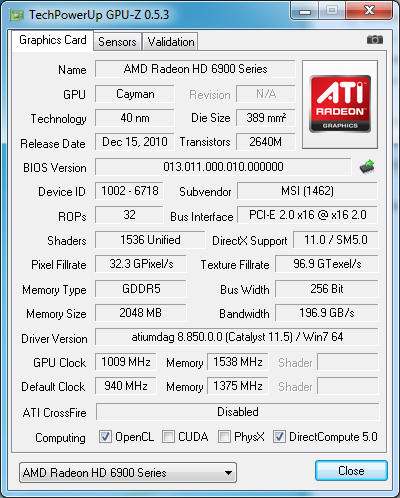Toggle the PhysX checkbox

(x=224, y=436)
